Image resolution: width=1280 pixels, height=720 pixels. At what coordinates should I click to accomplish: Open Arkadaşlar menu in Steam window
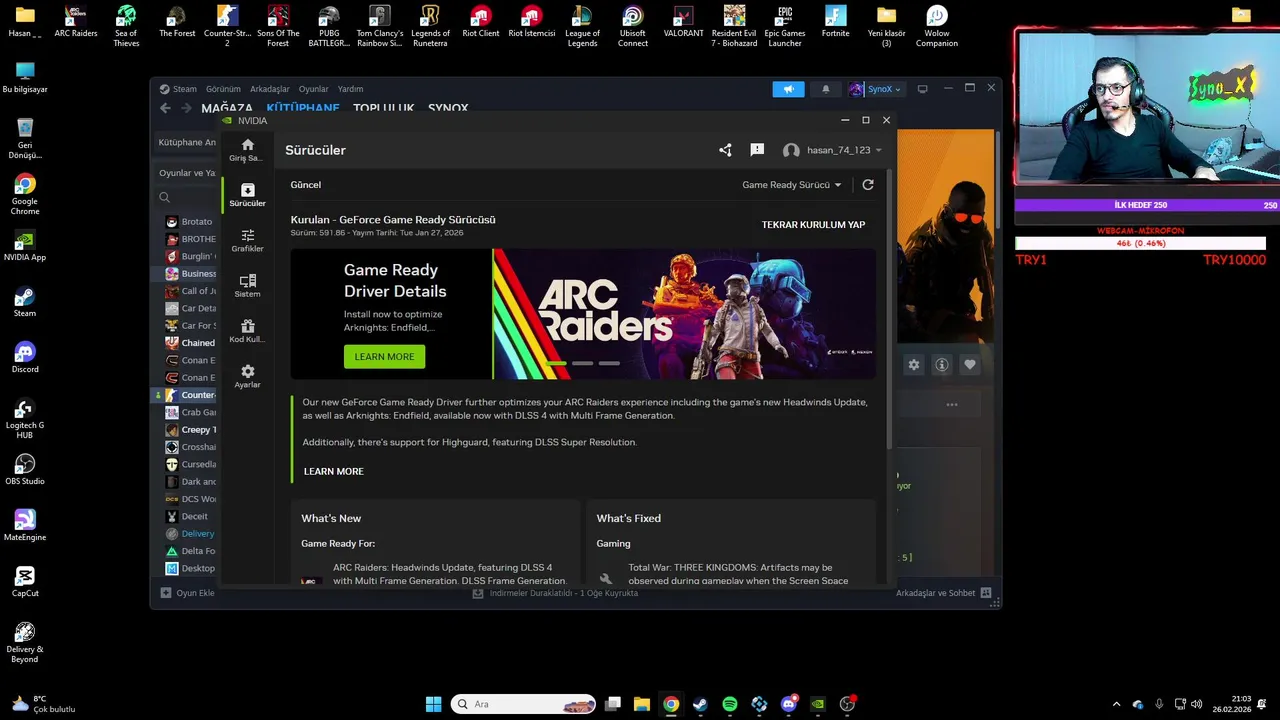[x=270, y=89]
